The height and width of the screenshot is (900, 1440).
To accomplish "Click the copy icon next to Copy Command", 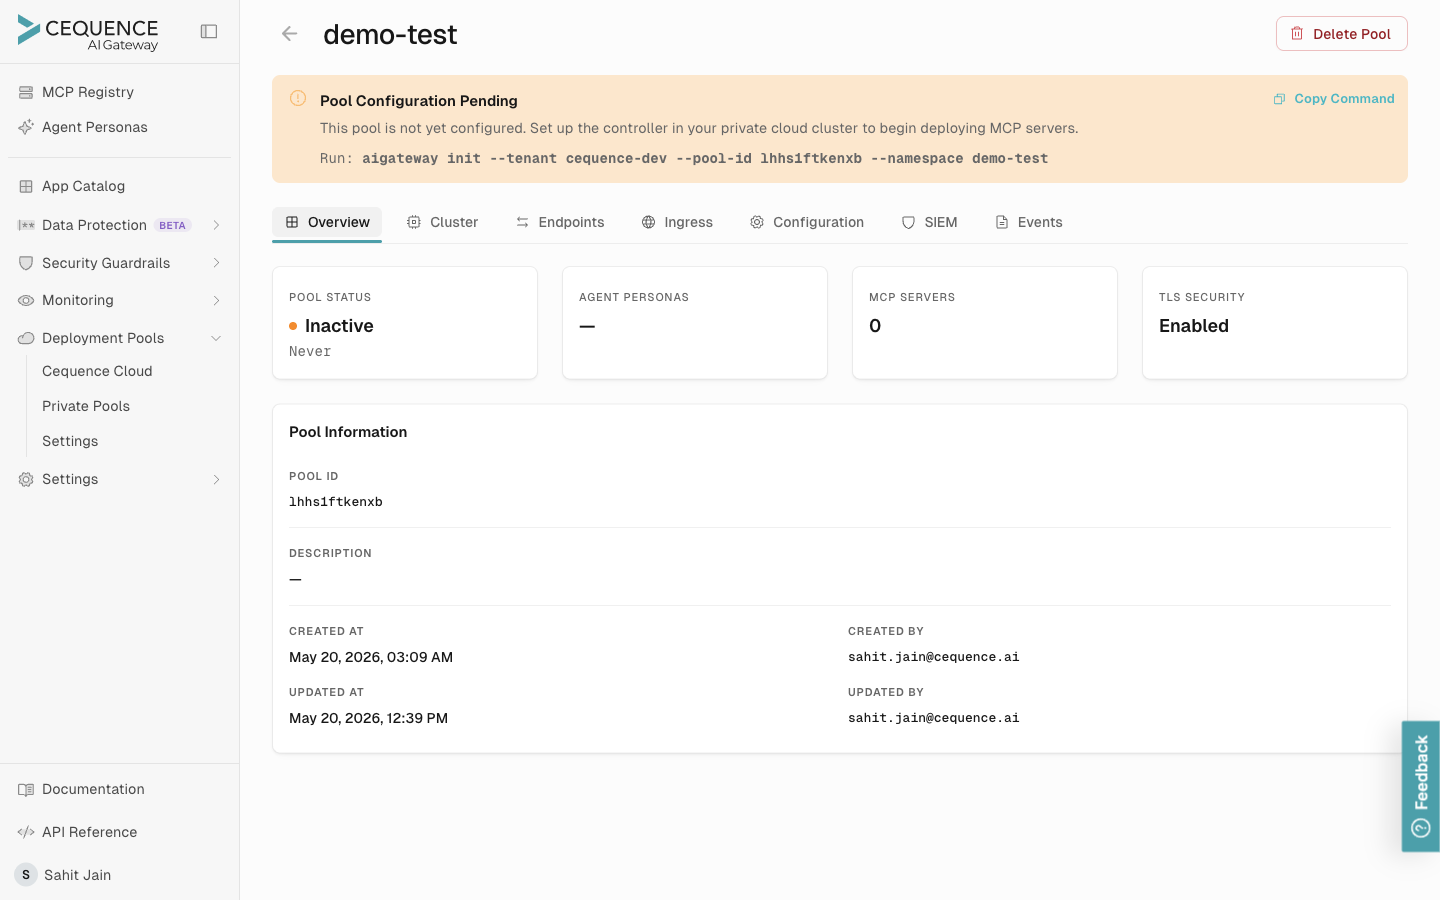I will tap(1279, 99).
